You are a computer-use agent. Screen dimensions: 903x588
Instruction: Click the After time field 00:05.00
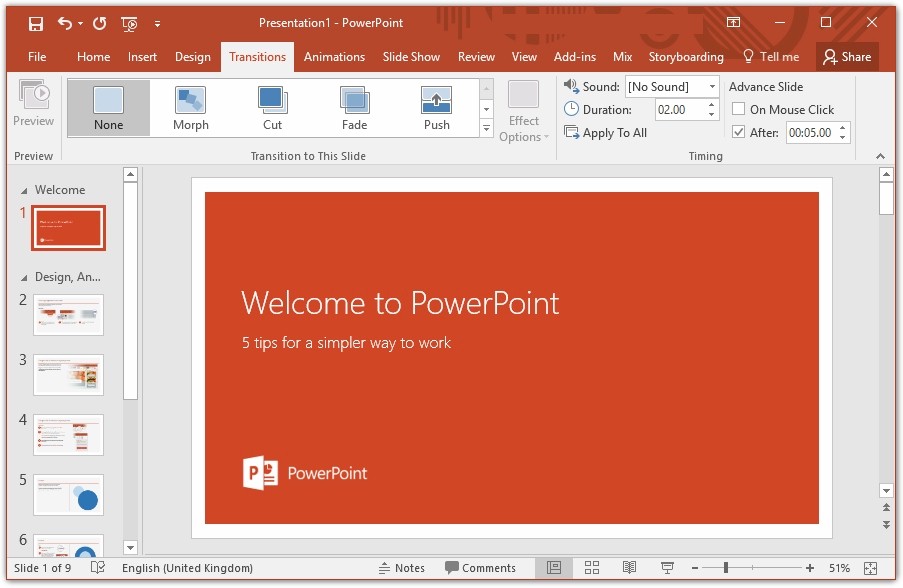811,132
